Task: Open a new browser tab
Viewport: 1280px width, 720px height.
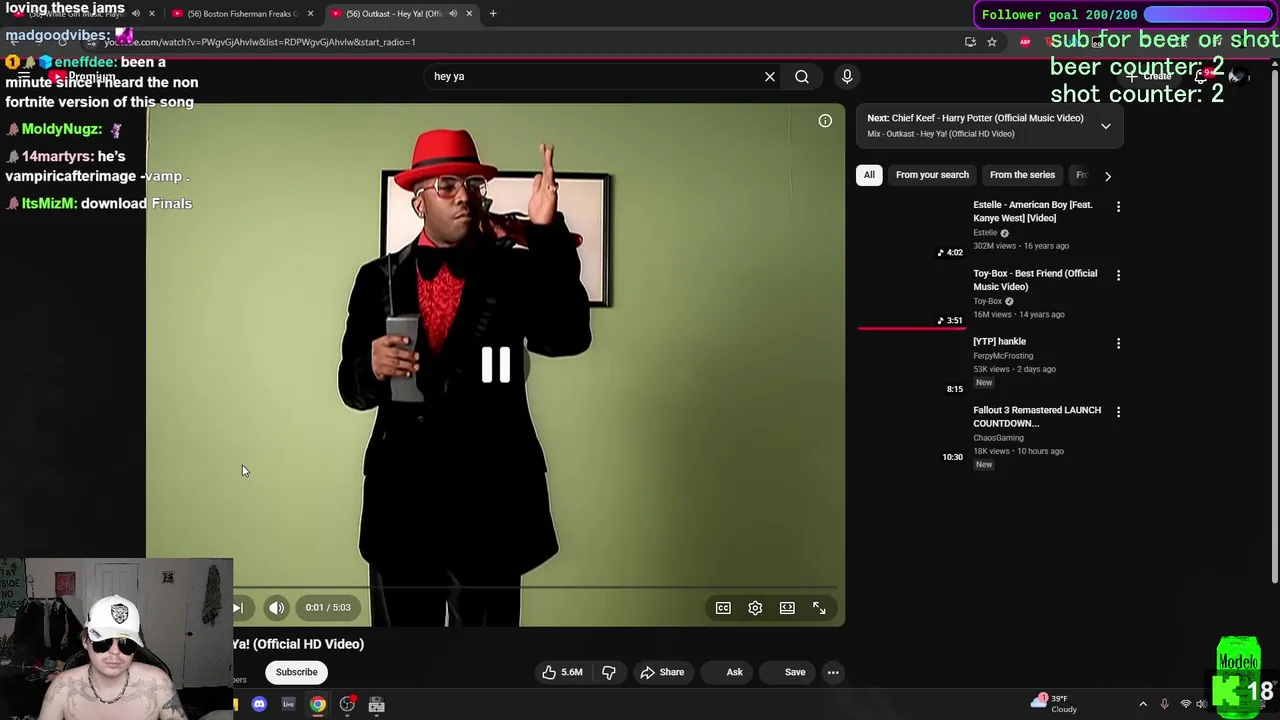Action: tap(493, 14)
